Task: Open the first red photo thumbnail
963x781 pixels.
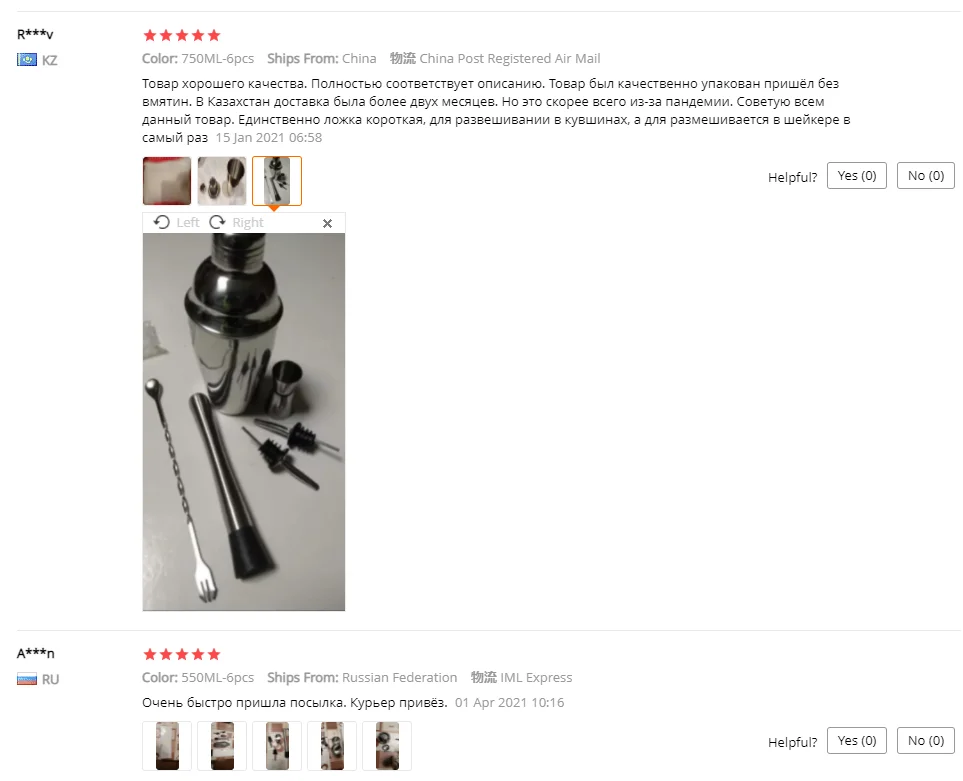Action: pos(167,181)
